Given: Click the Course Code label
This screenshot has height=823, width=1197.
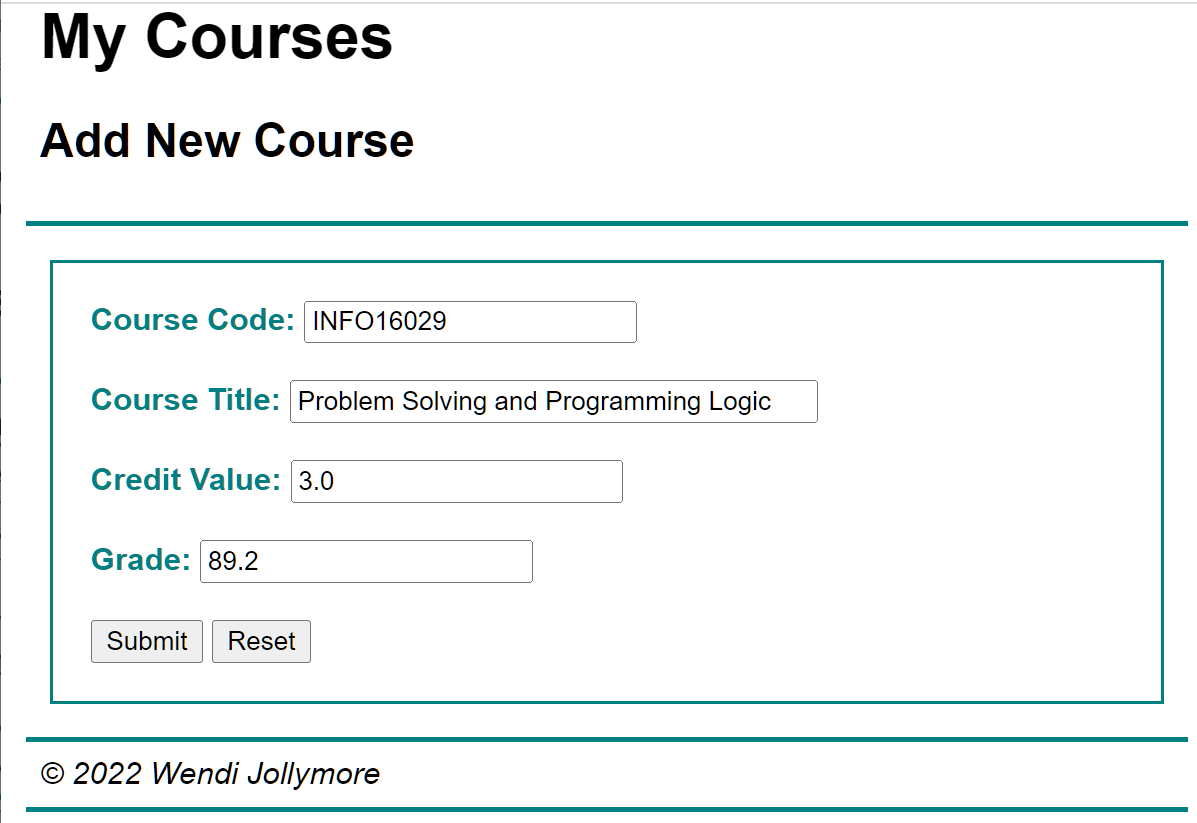Looking at the screenshot, I should 190,320.
